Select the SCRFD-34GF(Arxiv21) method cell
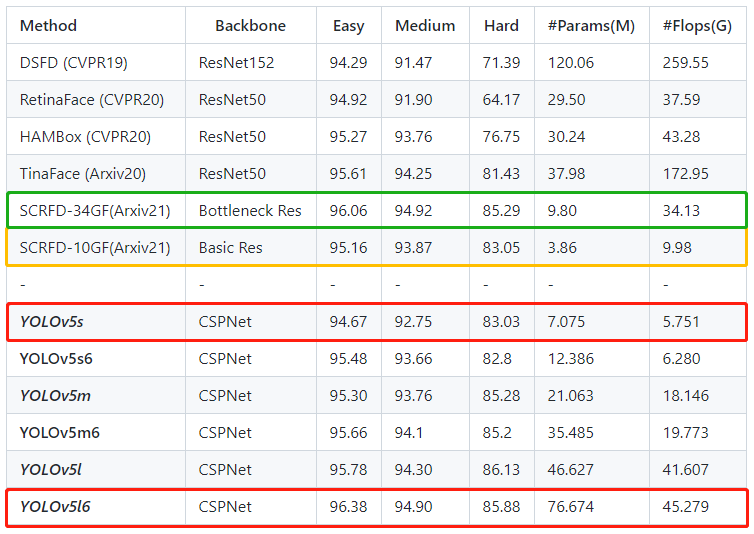Viewport: 754px width, 534px height. 95,211
